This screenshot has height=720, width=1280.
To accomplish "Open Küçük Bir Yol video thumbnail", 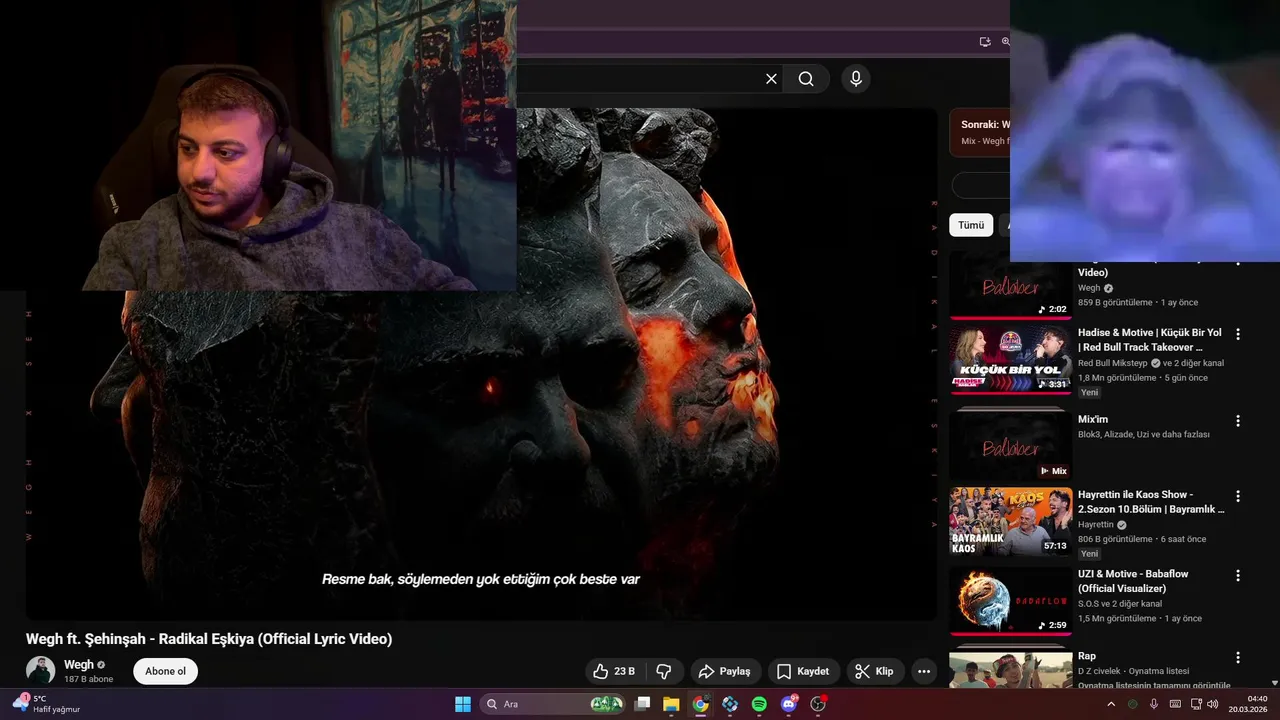I will (x=1010, y=360).
